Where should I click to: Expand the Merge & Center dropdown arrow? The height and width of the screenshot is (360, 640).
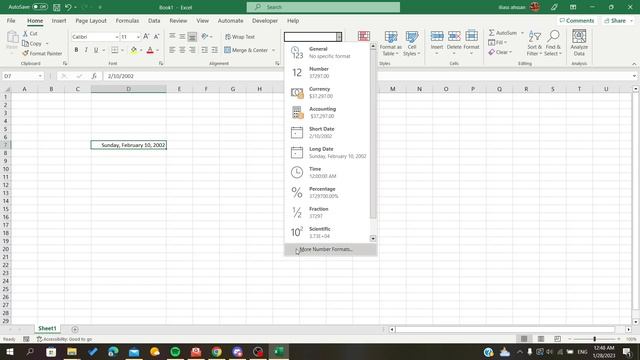273,50
